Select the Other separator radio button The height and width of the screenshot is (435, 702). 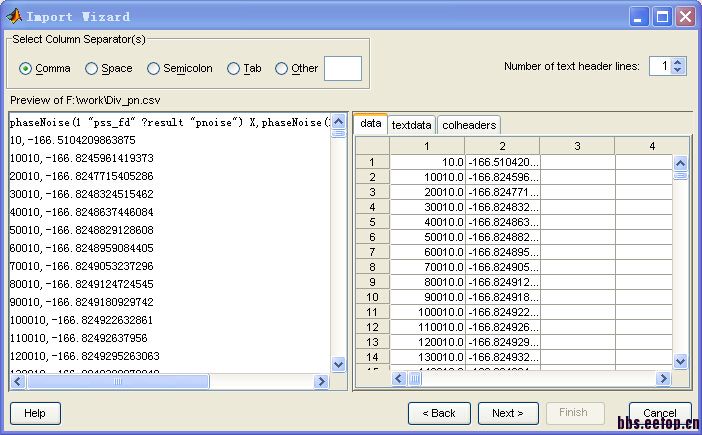coord(281,69)
